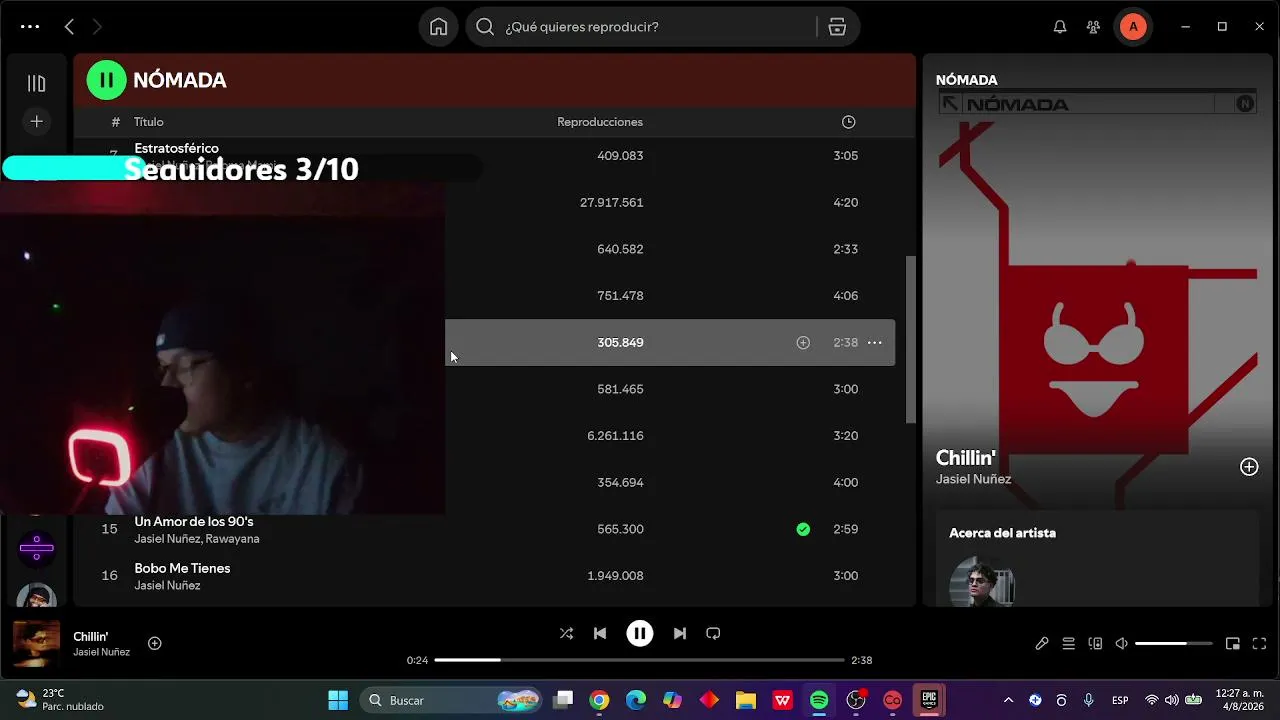1280x720 pixels.
Task: Open the play queue
Action: tap(1069, 644)
